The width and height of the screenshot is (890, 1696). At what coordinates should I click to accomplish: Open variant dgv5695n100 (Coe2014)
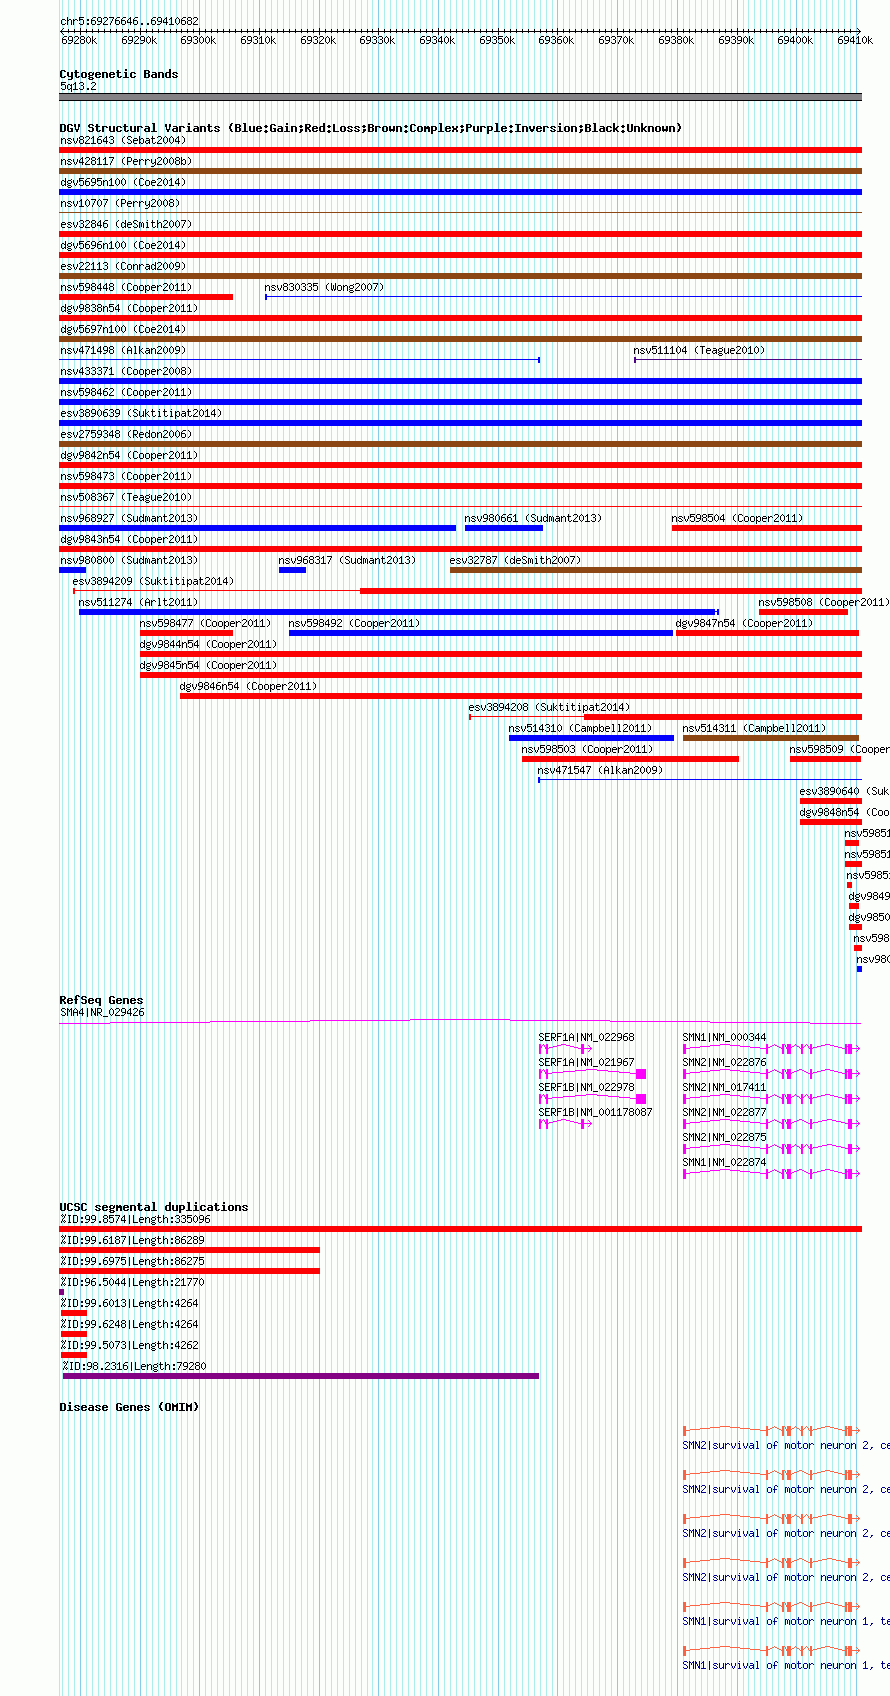point(123,182)
